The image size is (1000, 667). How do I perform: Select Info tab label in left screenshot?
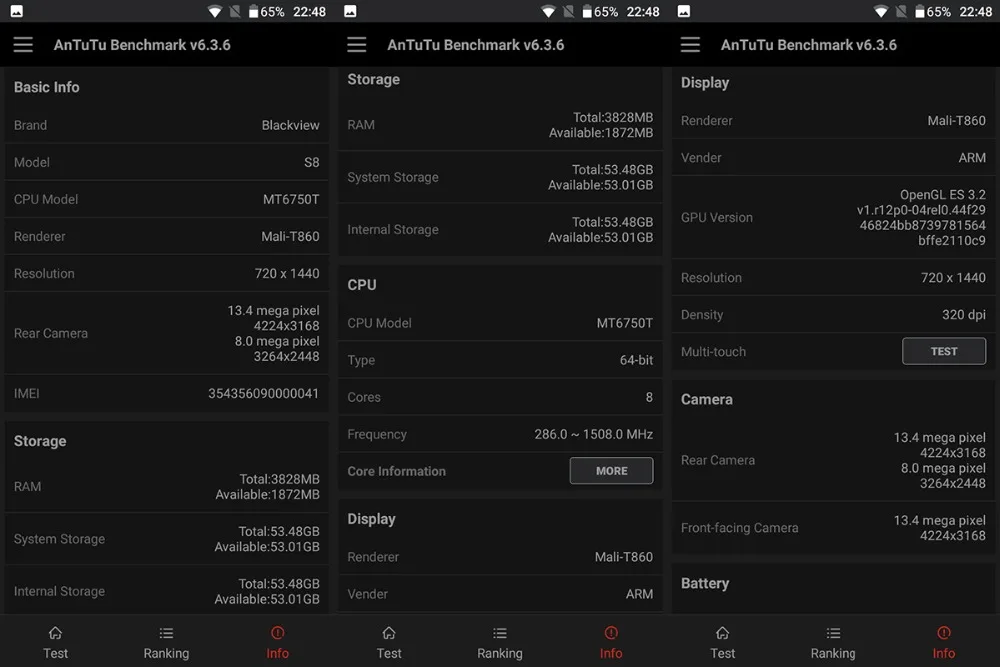(277, 653)
